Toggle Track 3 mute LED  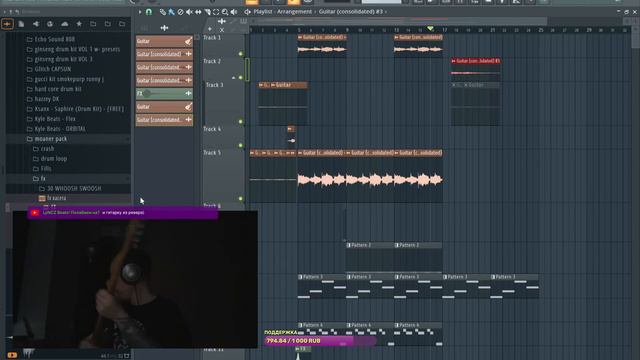point(241,122)
